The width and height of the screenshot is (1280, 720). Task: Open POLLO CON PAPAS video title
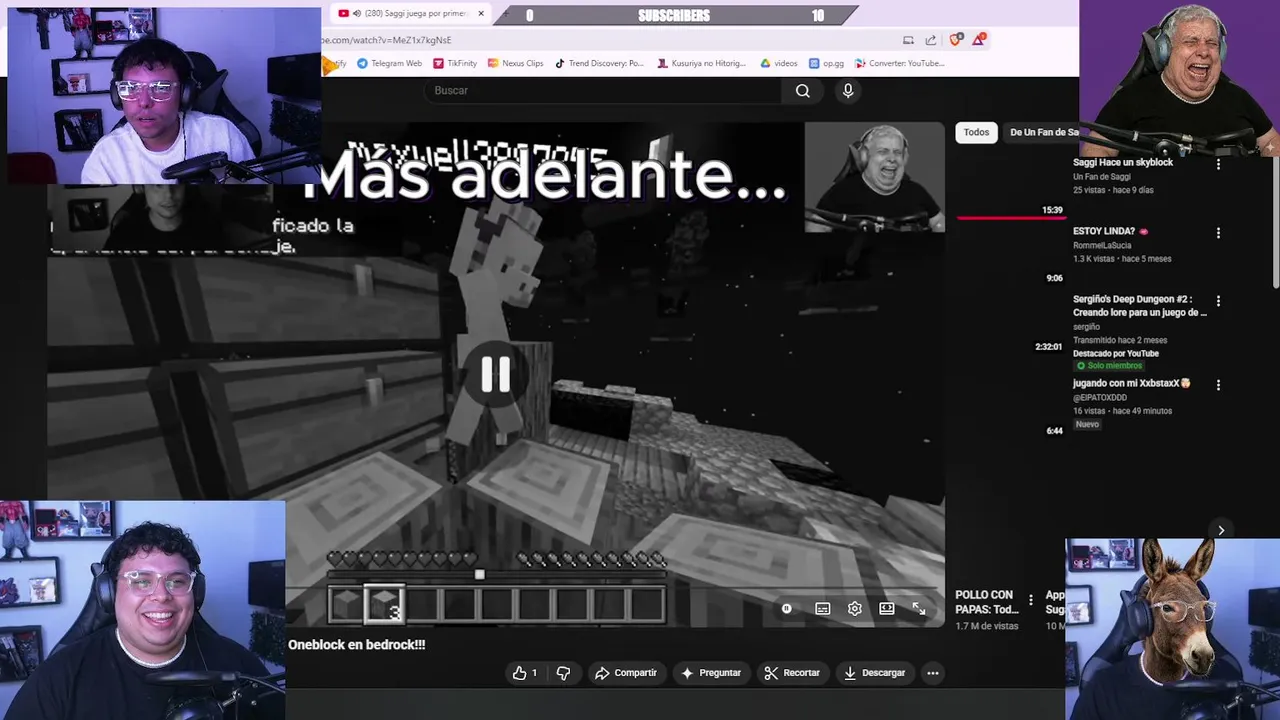tap(987, 602)
